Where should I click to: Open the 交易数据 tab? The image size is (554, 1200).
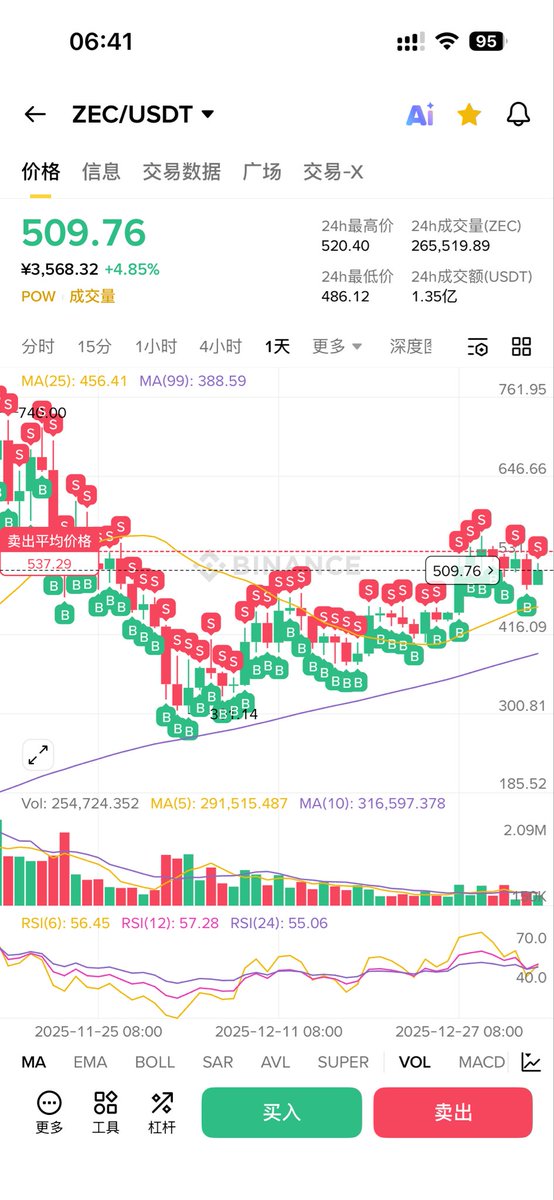(x=181, y=172)
